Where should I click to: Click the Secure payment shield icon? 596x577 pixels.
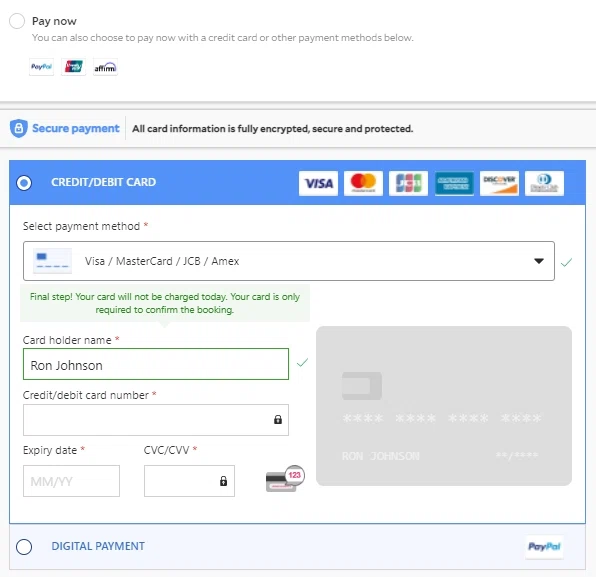point(19,128)
